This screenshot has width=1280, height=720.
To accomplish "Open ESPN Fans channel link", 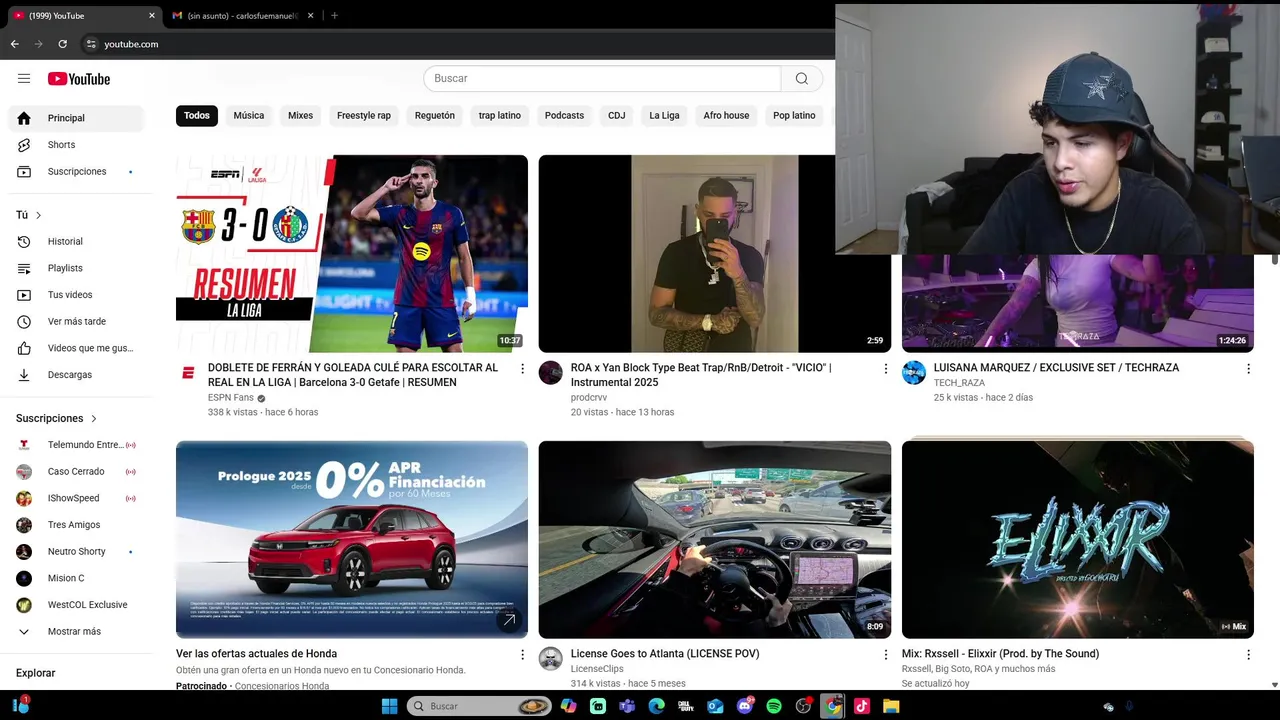I will tap(231, 398).
